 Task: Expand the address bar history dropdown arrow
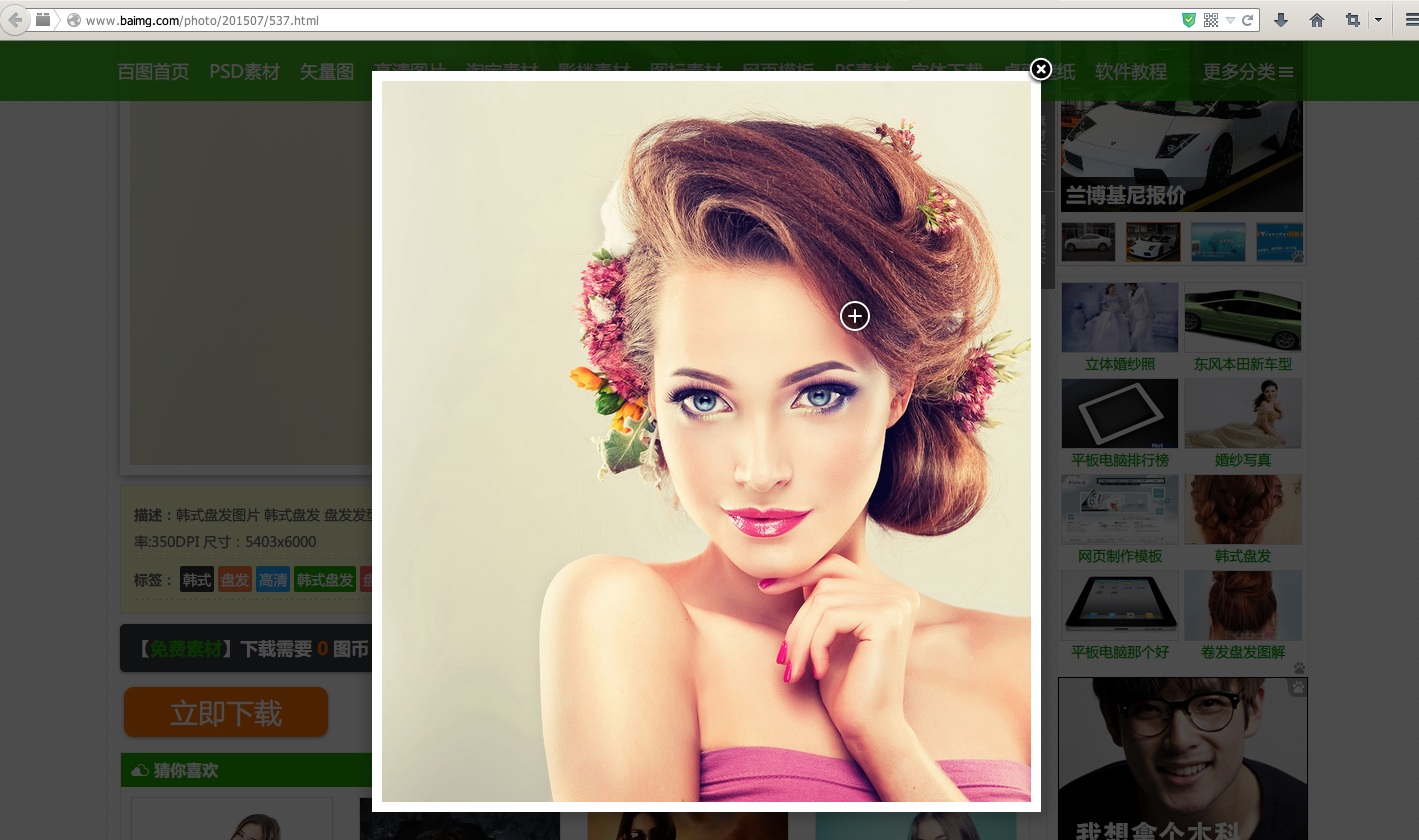click(x=1230, y=20)
